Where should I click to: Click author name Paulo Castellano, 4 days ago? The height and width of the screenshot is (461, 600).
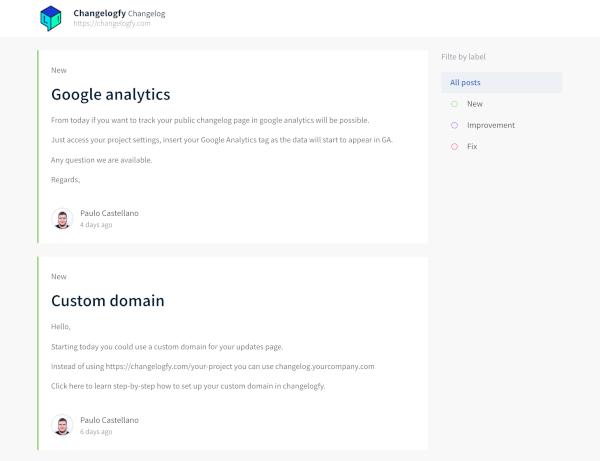[x=109, y=213]
